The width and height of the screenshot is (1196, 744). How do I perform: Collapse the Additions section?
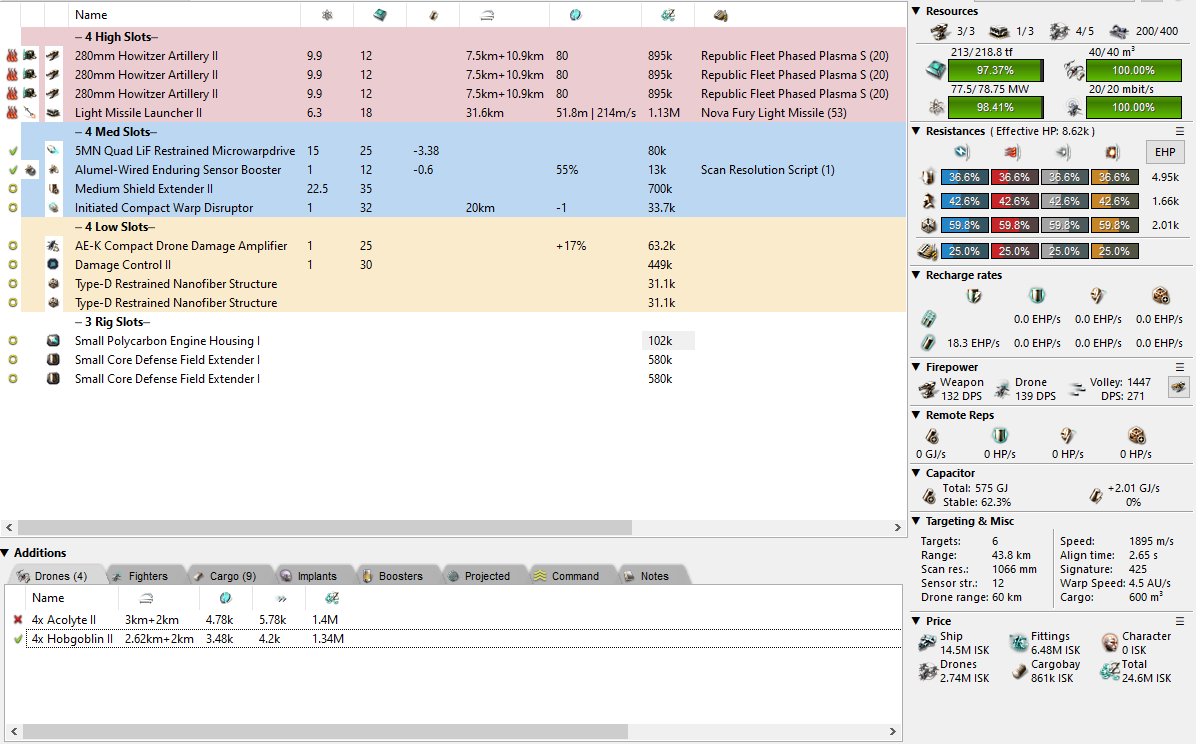(x=6, y=553)
